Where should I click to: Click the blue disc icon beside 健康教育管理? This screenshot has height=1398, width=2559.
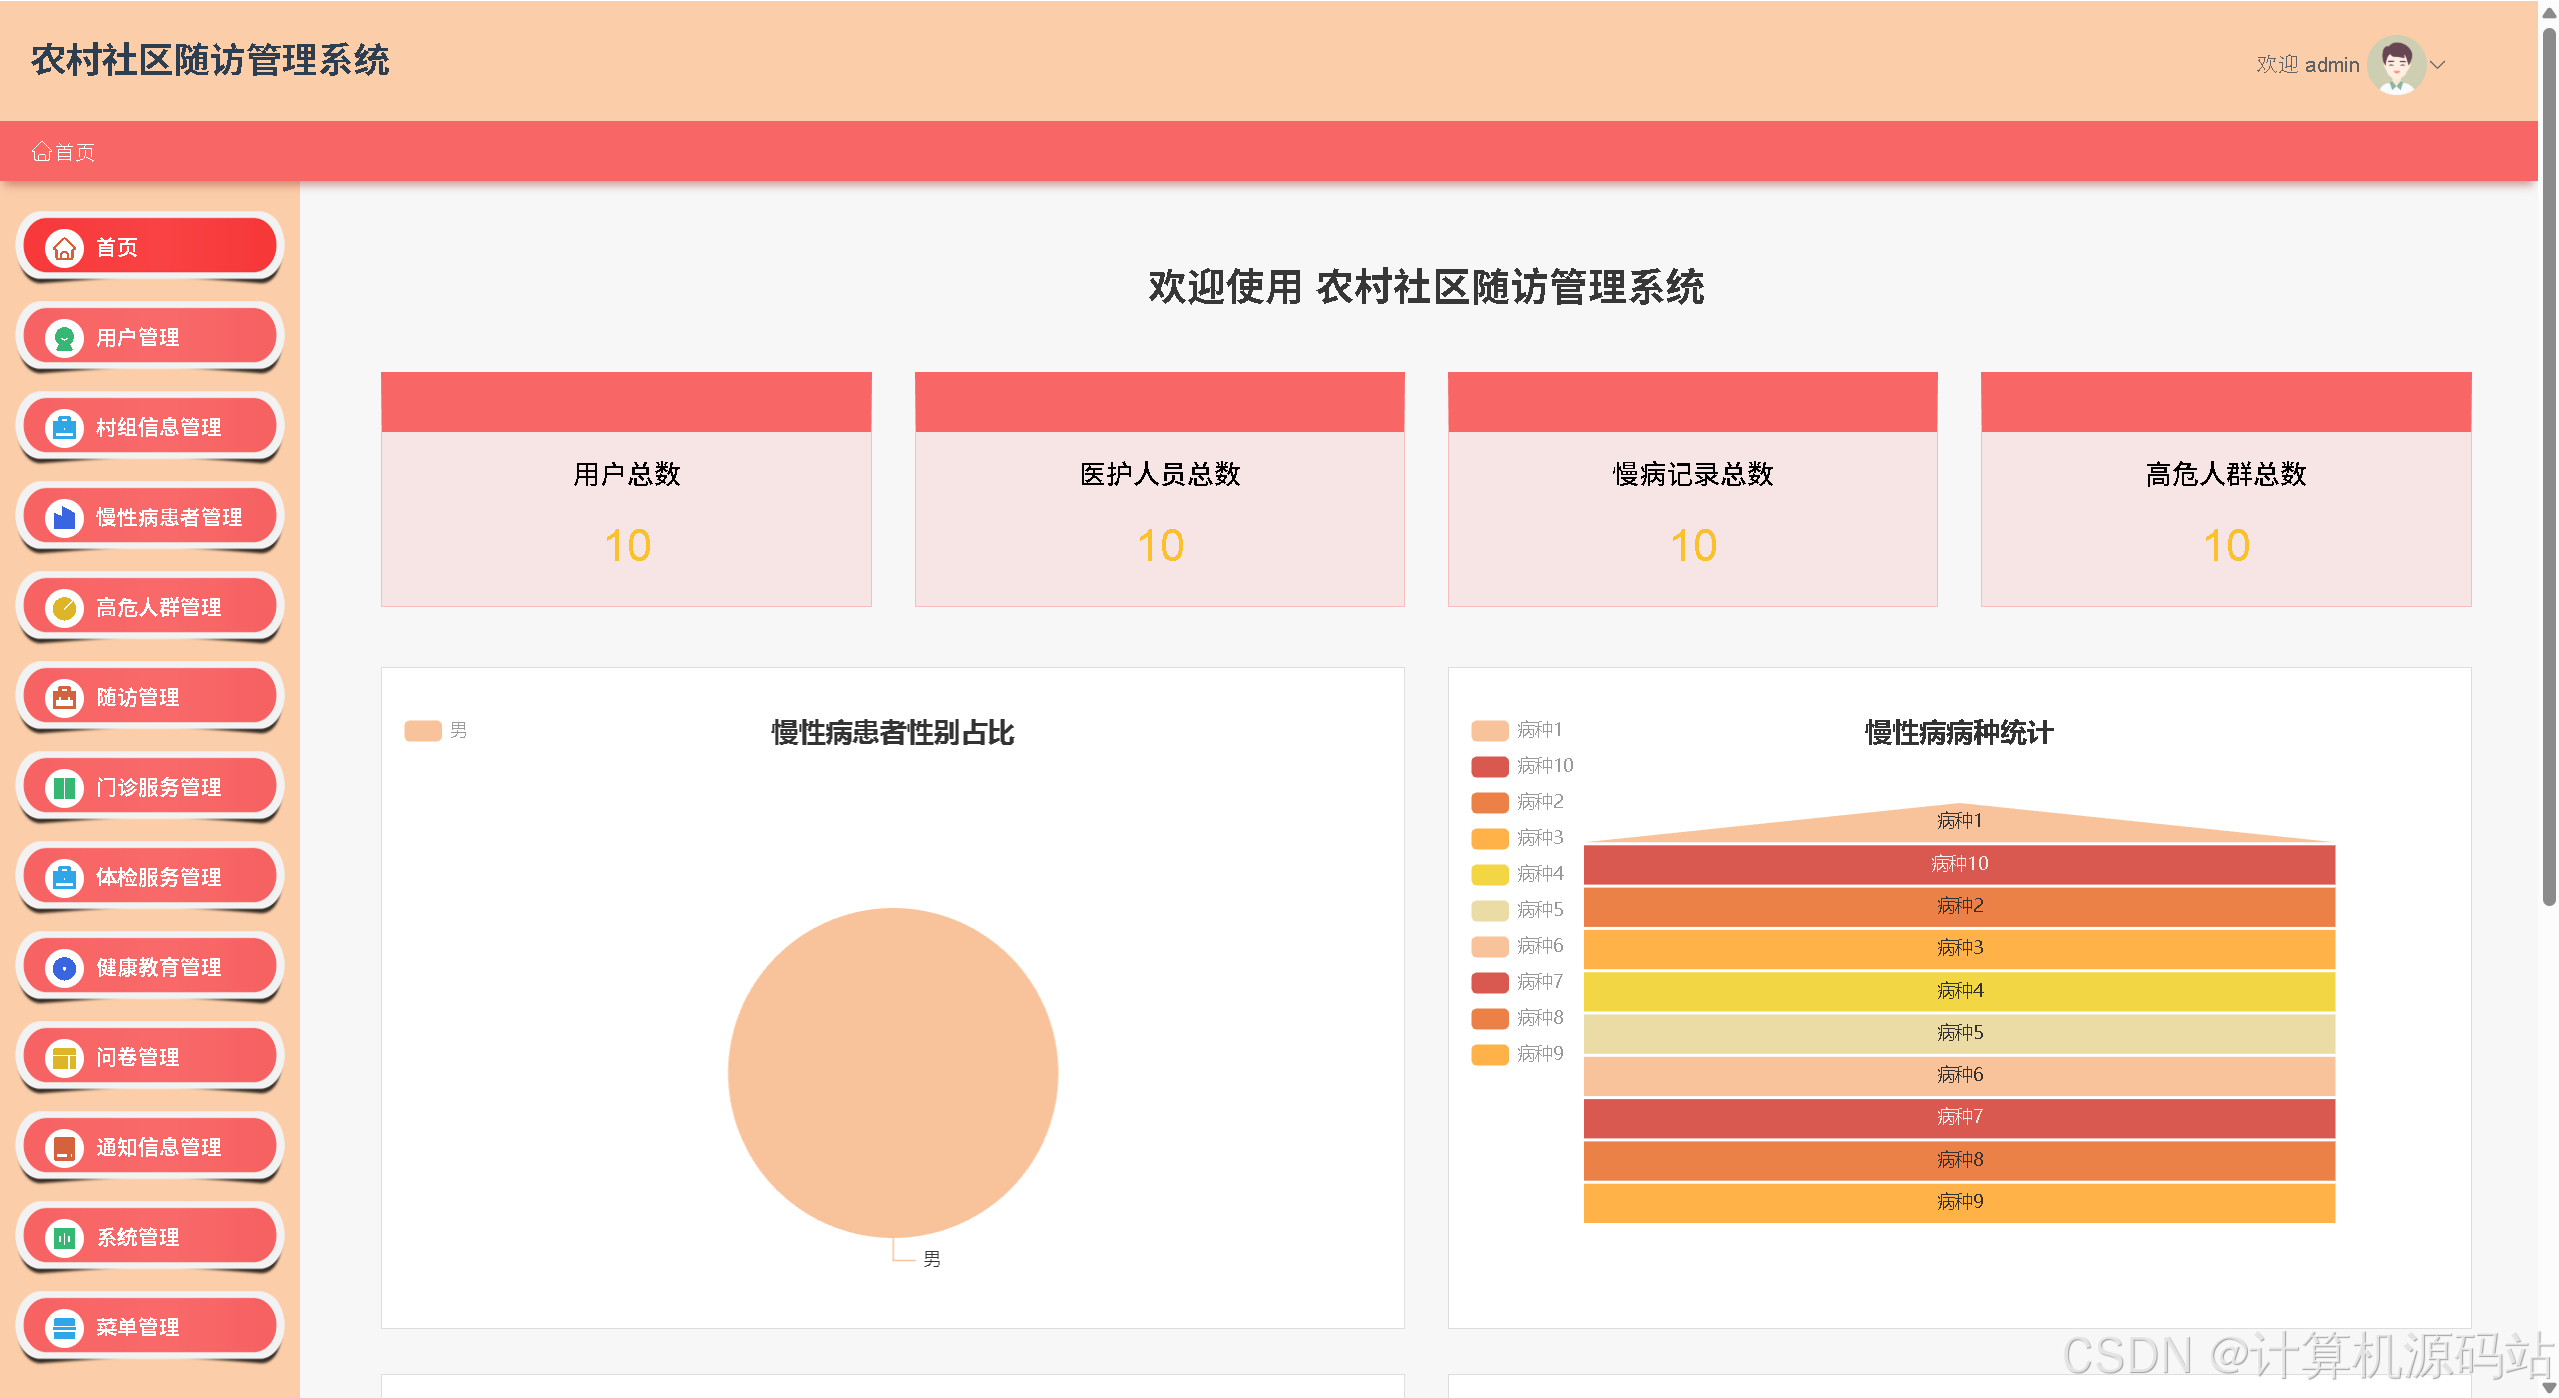pos(64,968)
